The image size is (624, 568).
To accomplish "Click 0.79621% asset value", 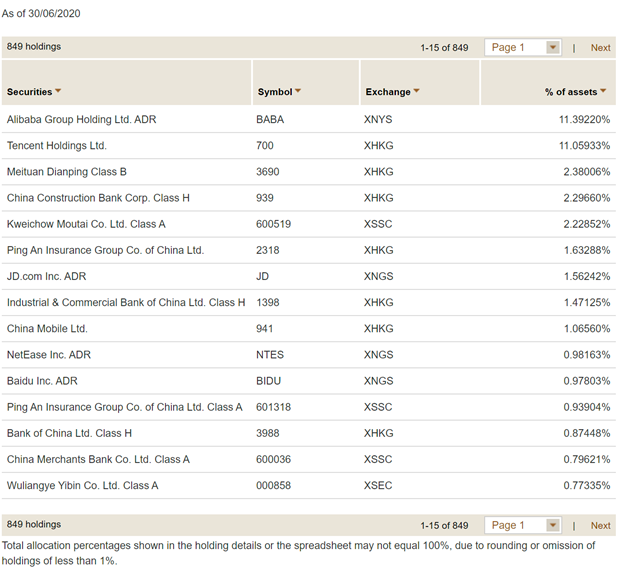I will (x=587, y=459).
